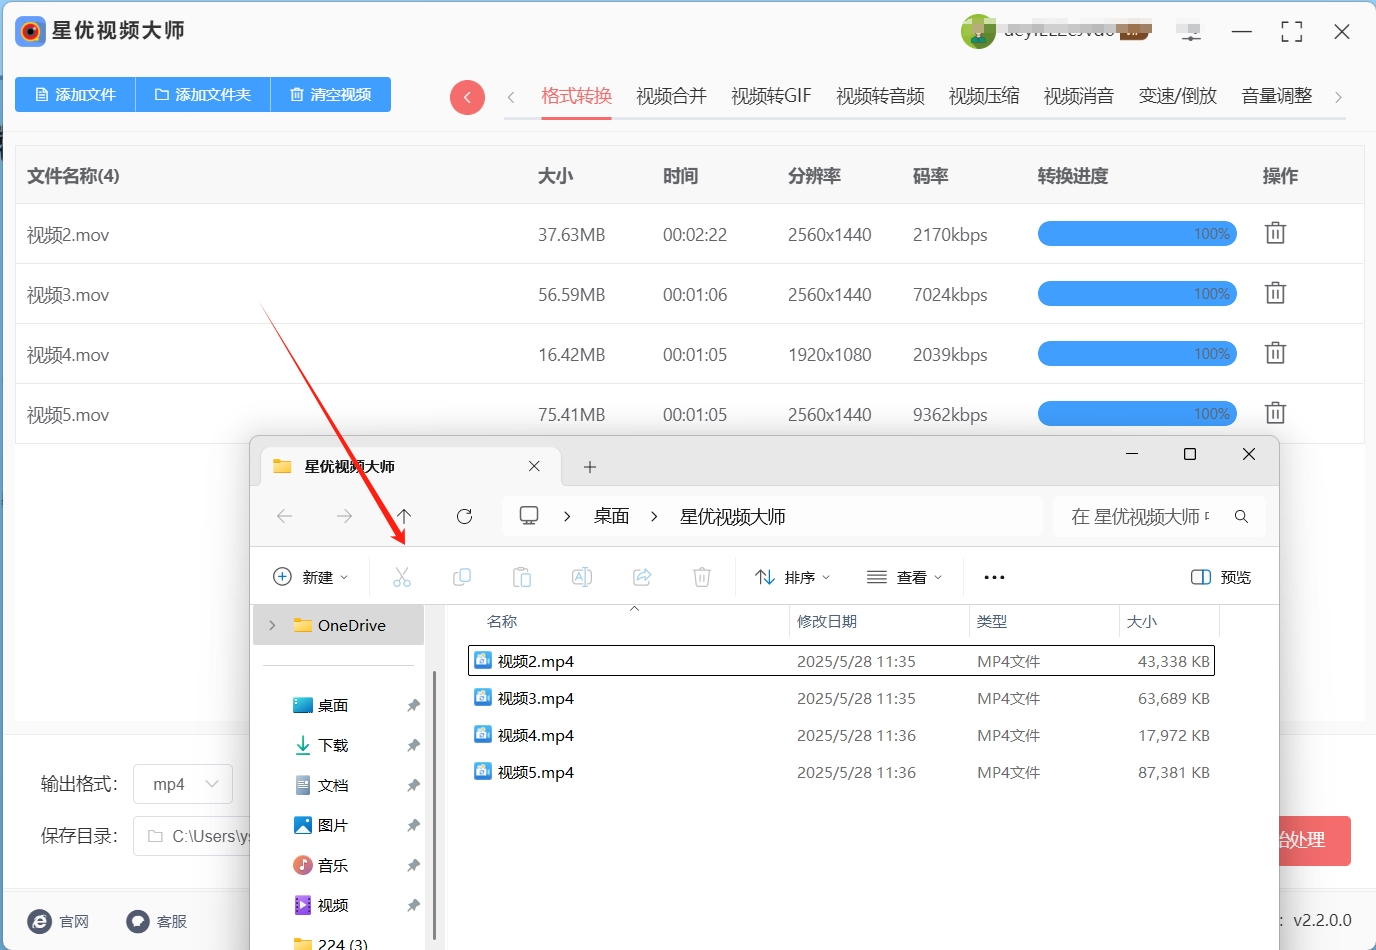Close the 星优视频大师 Explorer tab
The height and width of the screenshot is (950, 1376).
coord(534,466)
